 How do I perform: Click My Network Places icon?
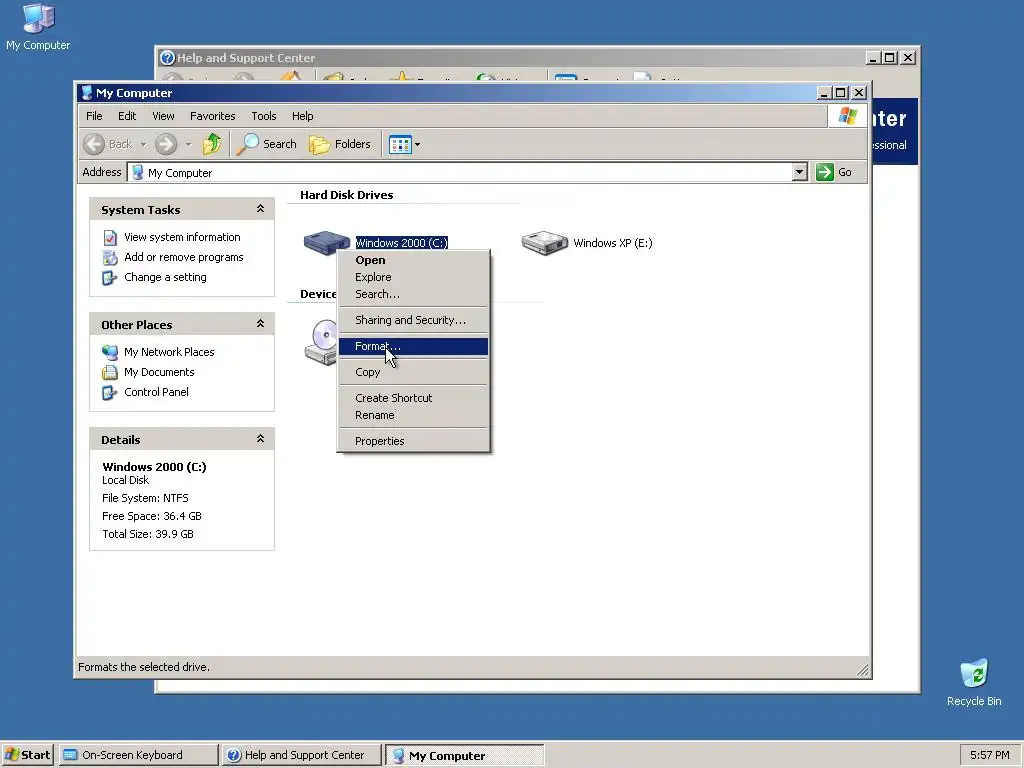coord(110,352)
